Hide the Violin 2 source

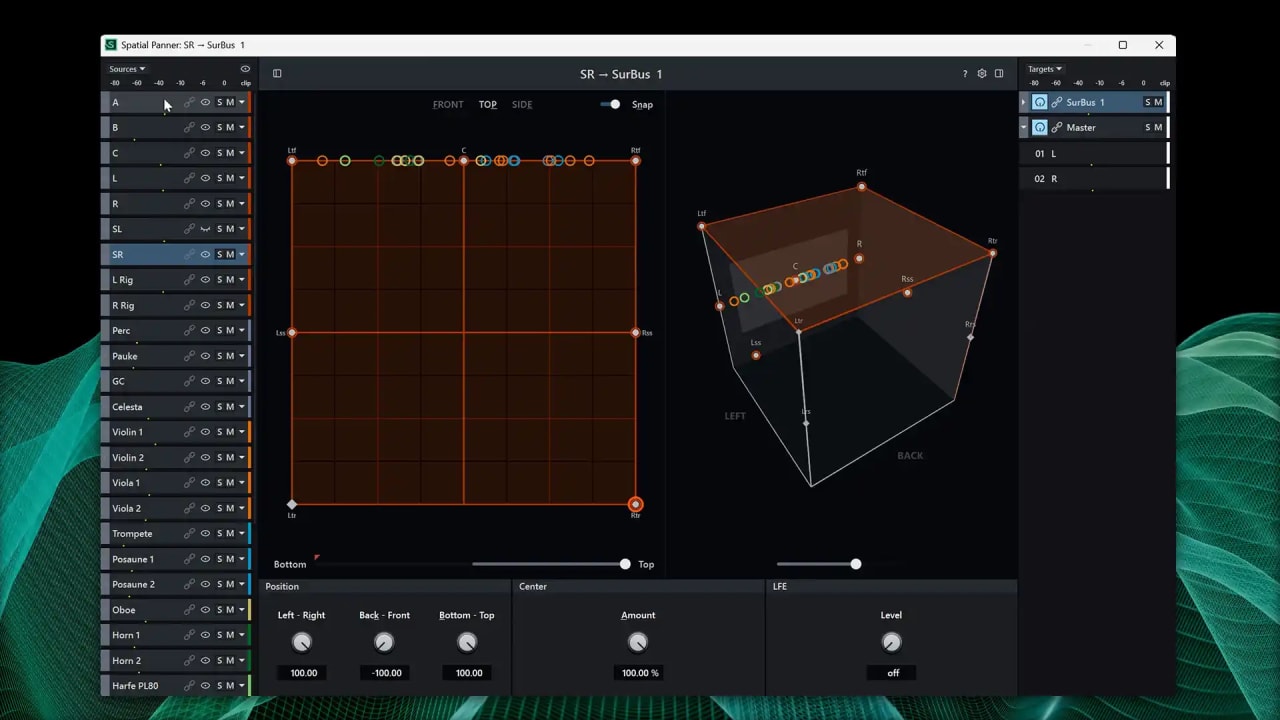pos(205,458)
